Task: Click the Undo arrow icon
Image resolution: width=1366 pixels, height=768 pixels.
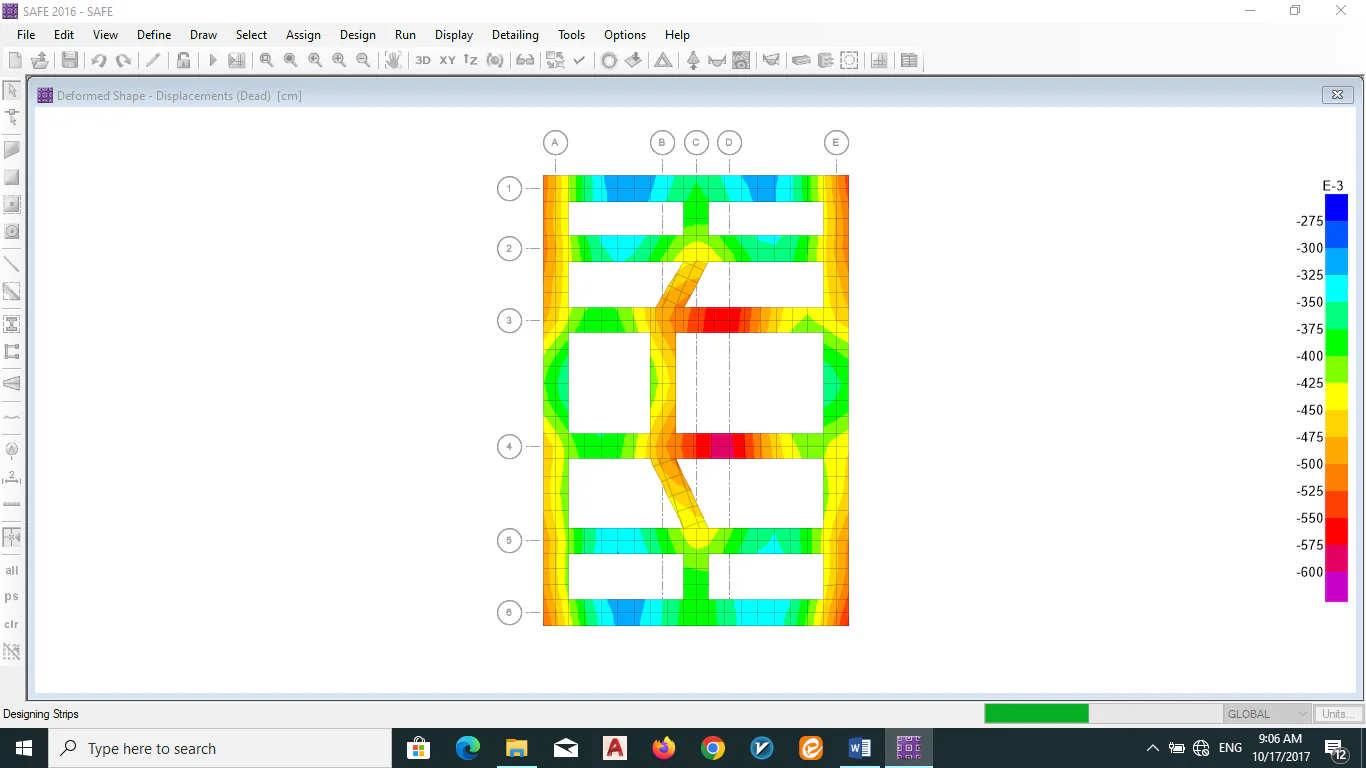Action: click(x=98, y=60)
